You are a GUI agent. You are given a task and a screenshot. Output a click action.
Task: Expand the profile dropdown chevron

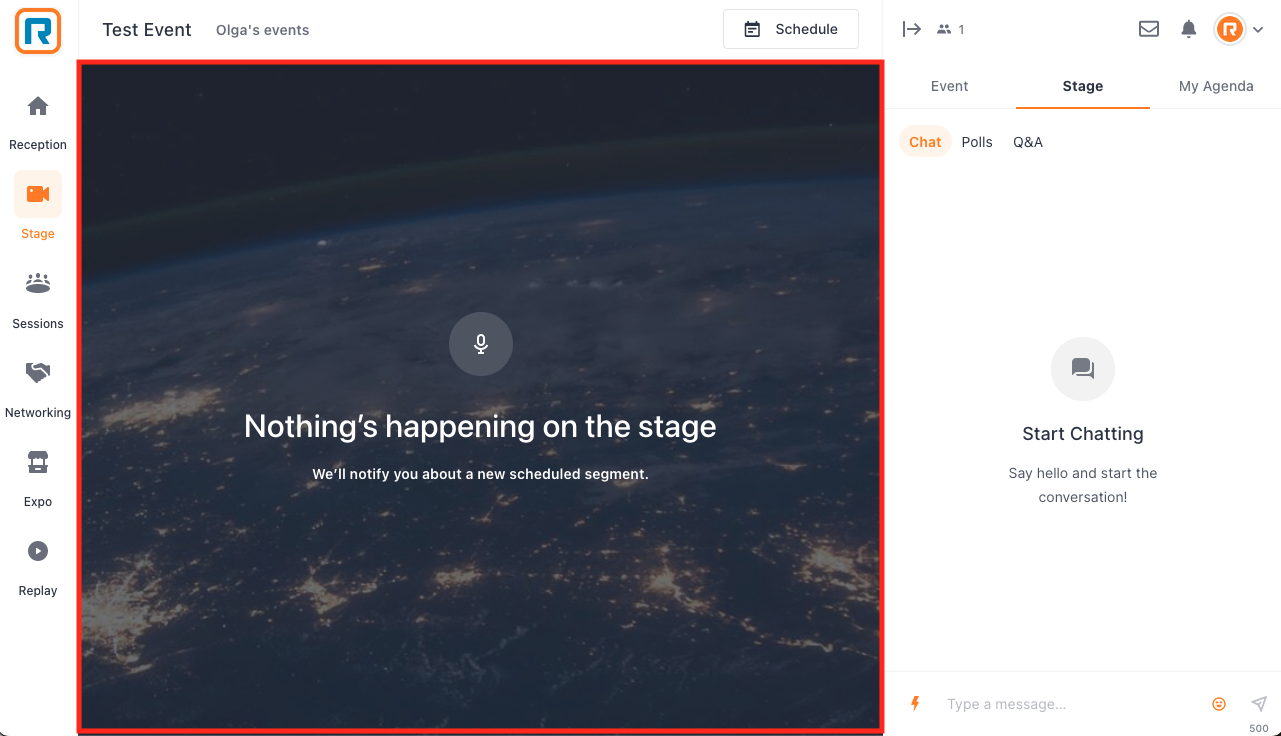(1258, 30)
